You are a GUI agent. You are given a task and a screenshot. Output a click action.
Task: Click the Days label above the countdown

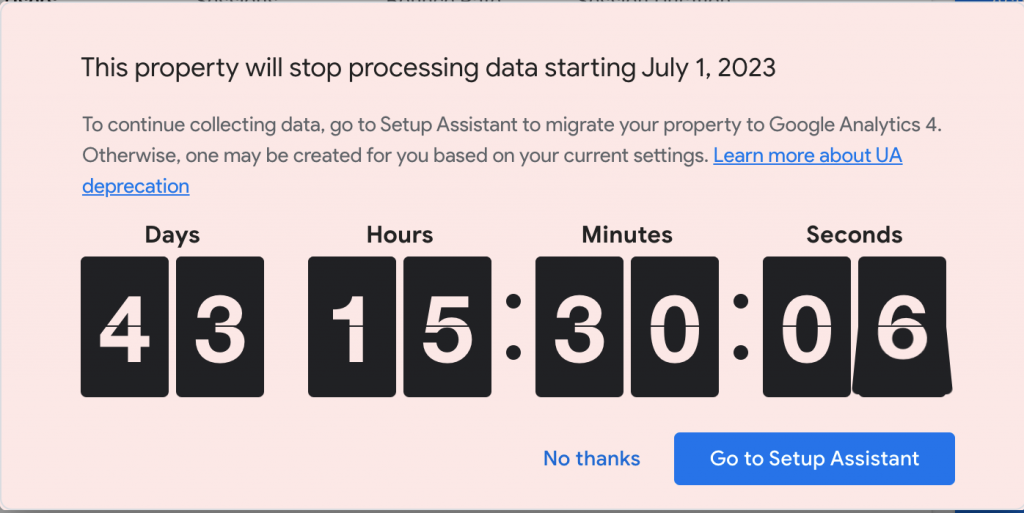click(x=172, y=235)
